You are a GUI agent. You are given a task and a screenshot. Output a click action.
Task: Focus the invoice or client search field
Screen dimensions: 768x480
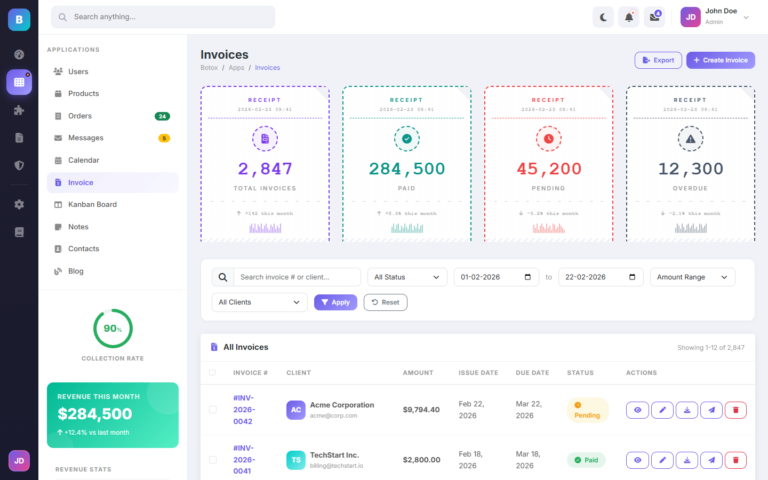coord(297,277)
